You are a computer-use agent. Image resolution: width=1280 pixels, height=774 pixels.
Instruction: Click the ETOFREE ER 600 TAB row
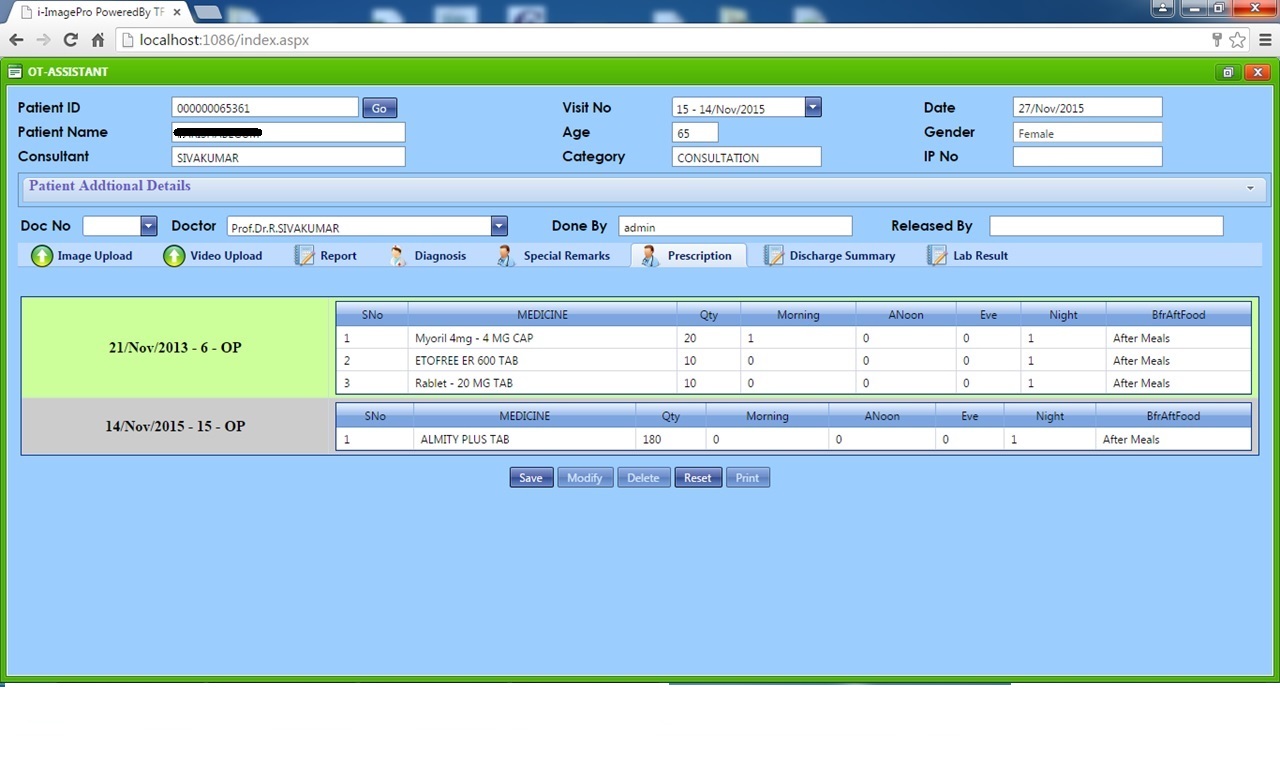pos(793,360)
